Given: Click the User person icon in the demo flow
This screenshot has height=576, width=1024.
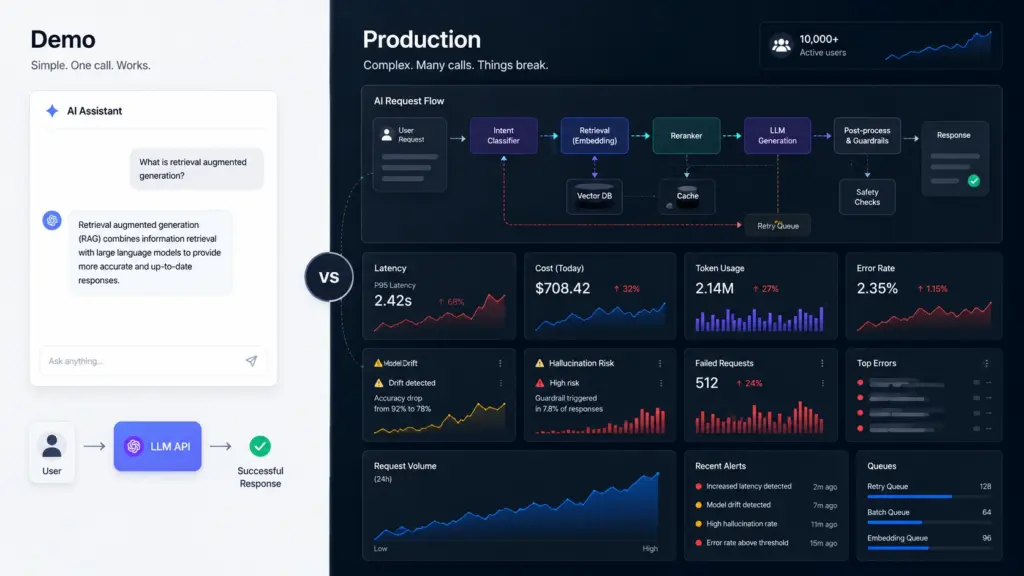Looking at the screenshot, I should (52, 446).
